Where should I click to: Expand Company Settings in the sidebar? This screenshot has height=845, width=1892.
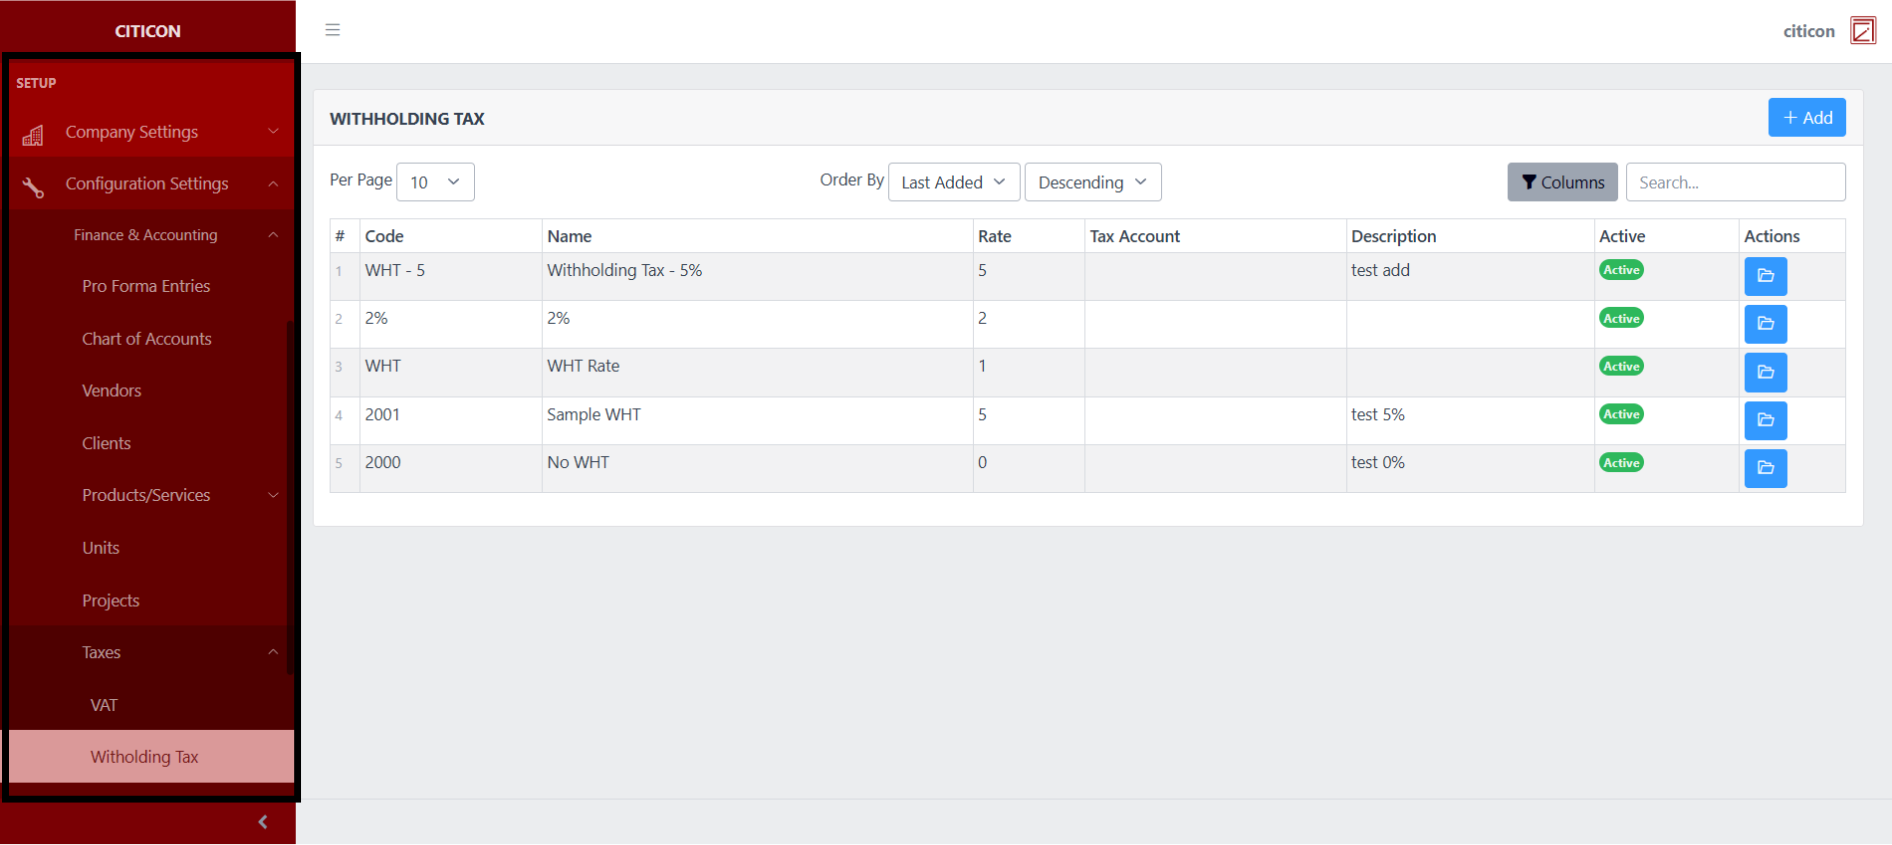[x=150, y=132]
